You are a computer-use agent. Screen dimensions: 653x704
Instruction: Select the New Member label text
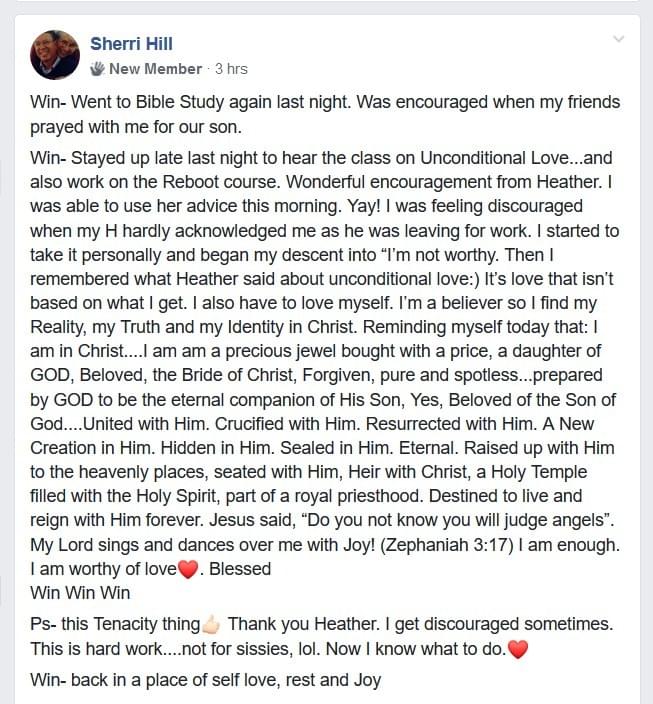(155, 69)
